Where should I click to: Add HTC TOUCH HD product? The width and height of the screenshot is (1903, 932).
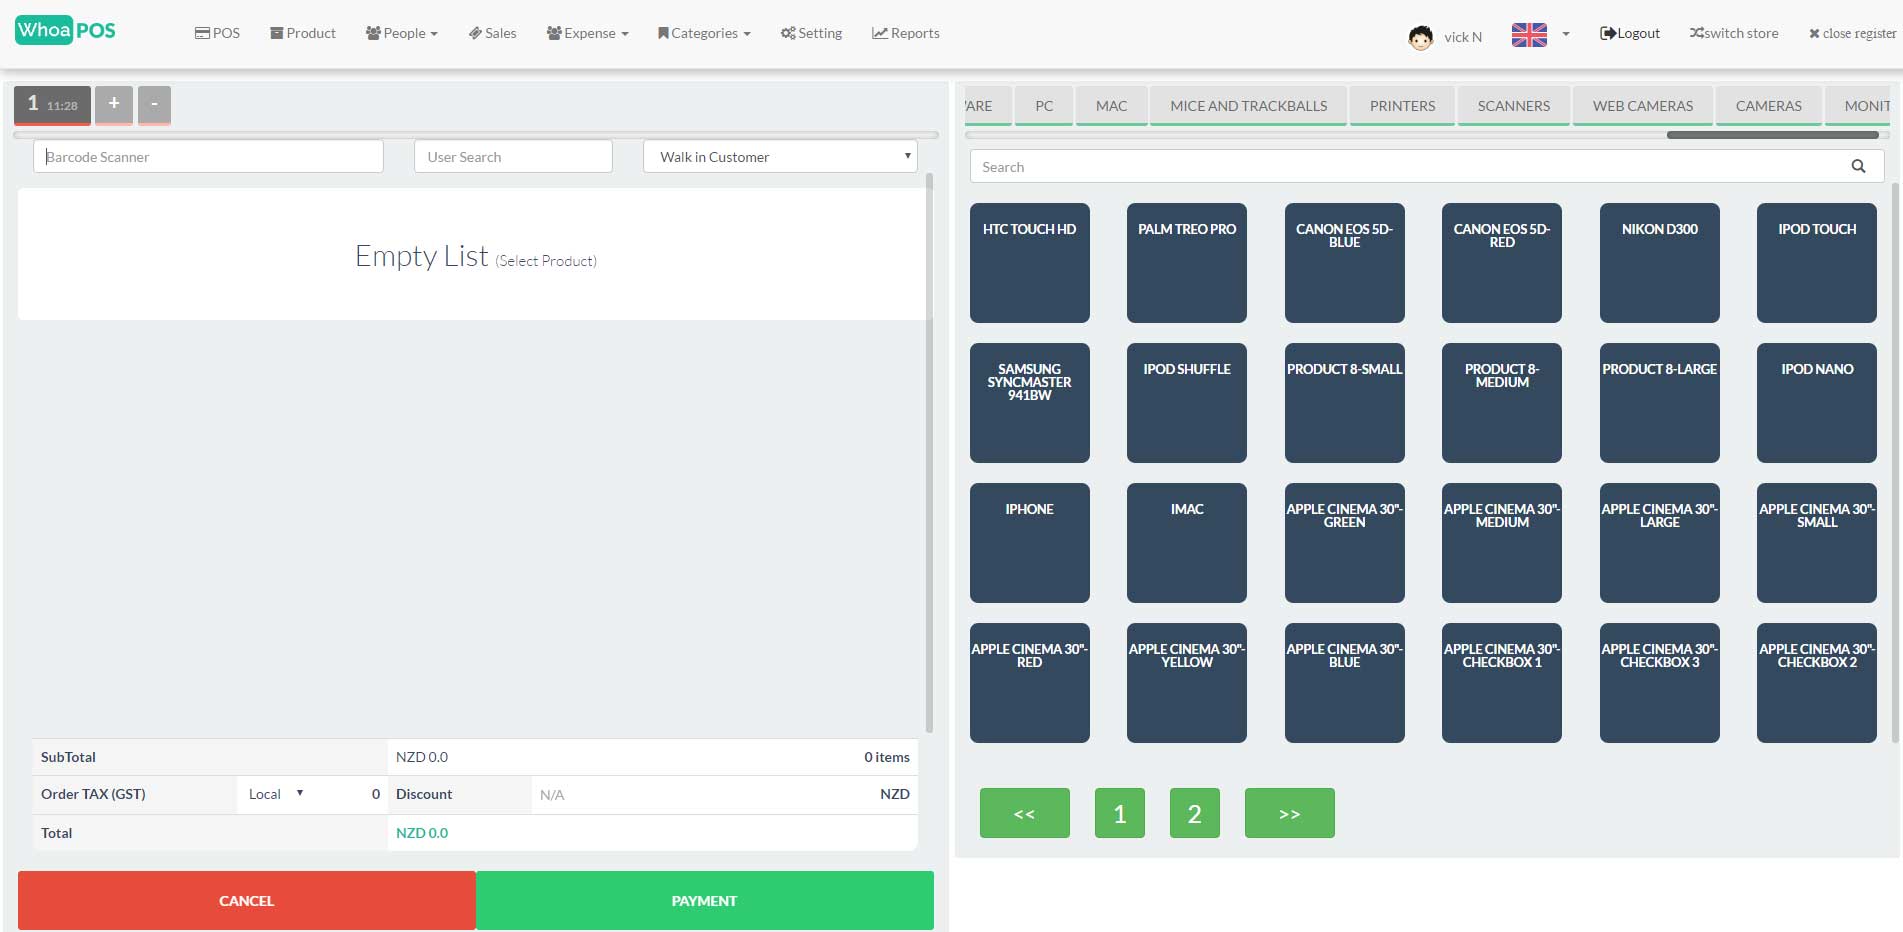[x=1029, y=263]
